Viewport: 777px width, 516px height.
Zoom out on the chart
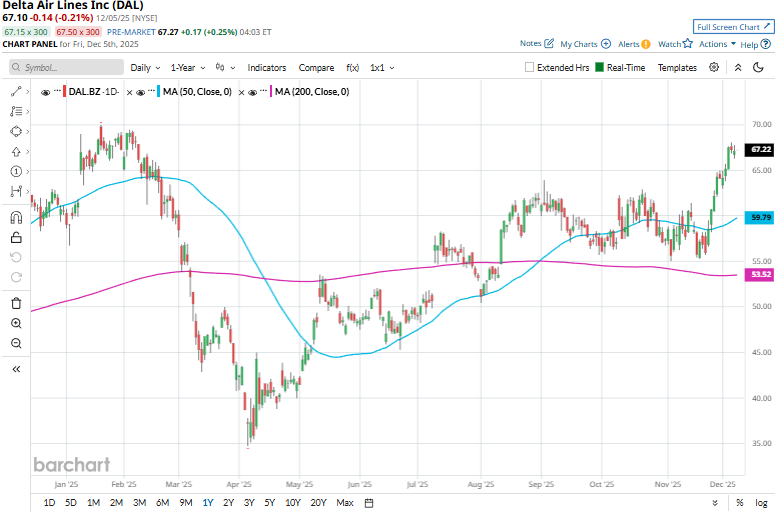pyautogui.click(x=16, y=343)
